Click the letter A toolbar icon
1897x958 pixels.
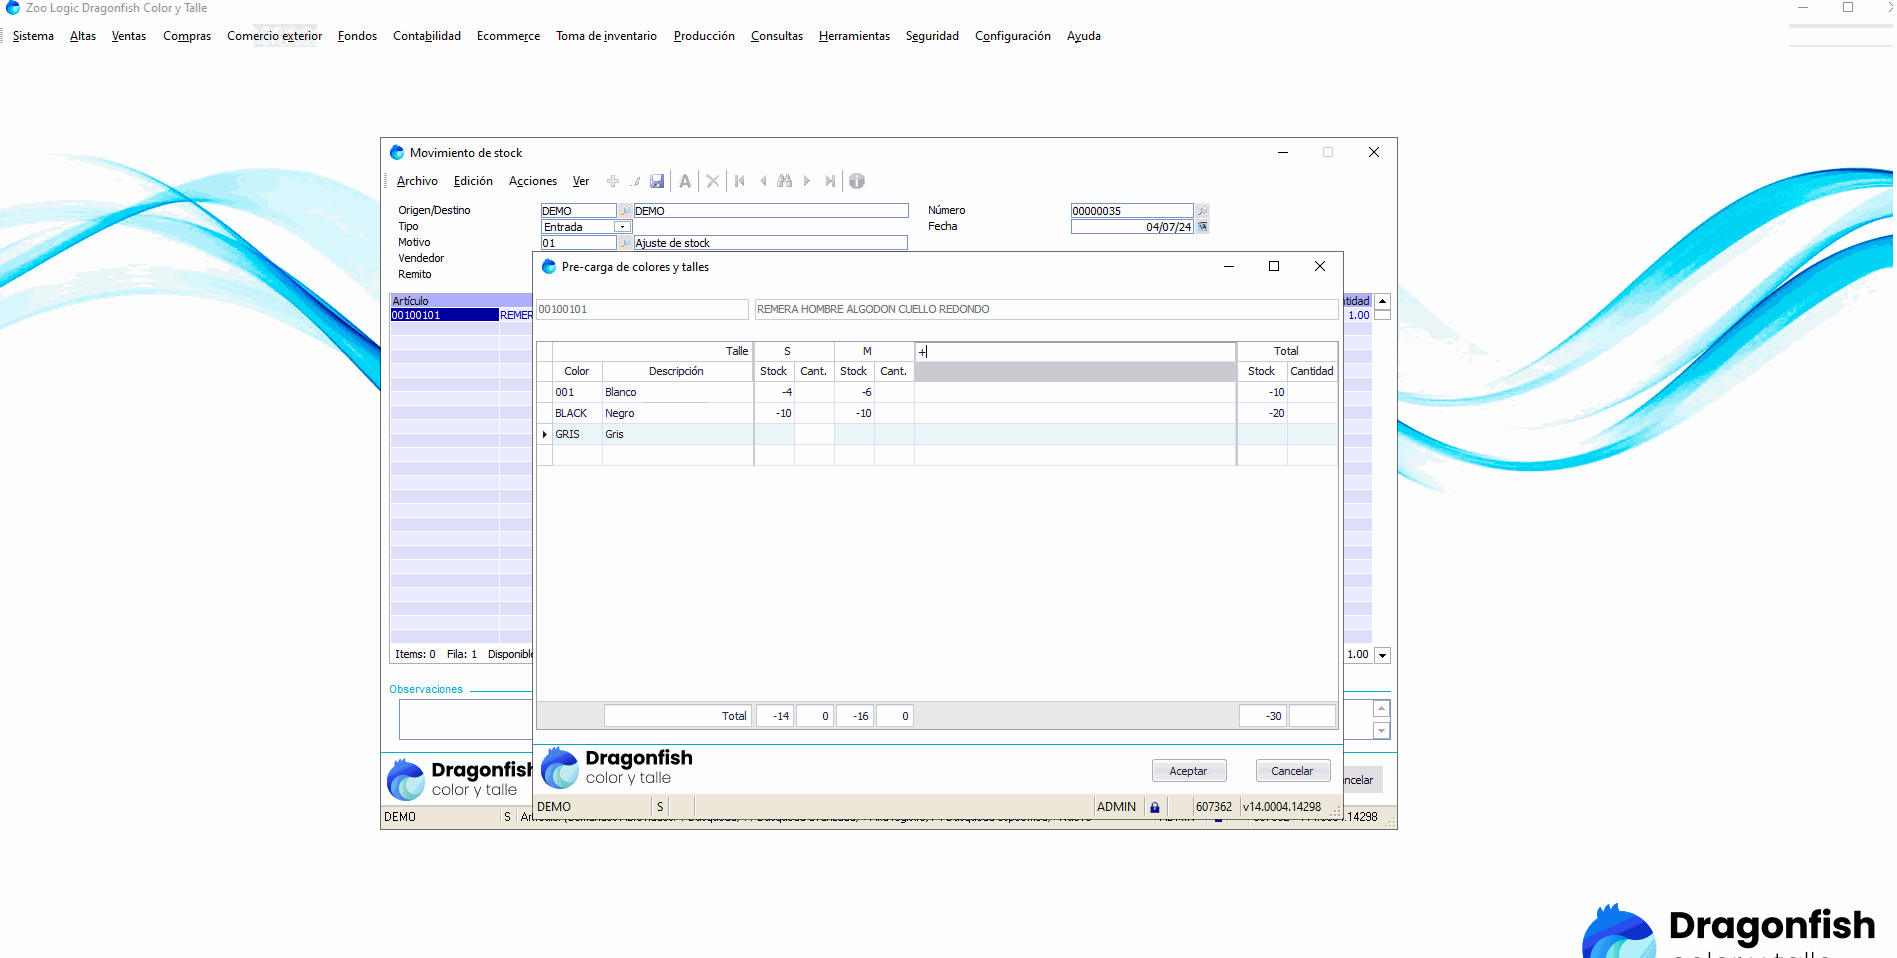tap(685, 181)
